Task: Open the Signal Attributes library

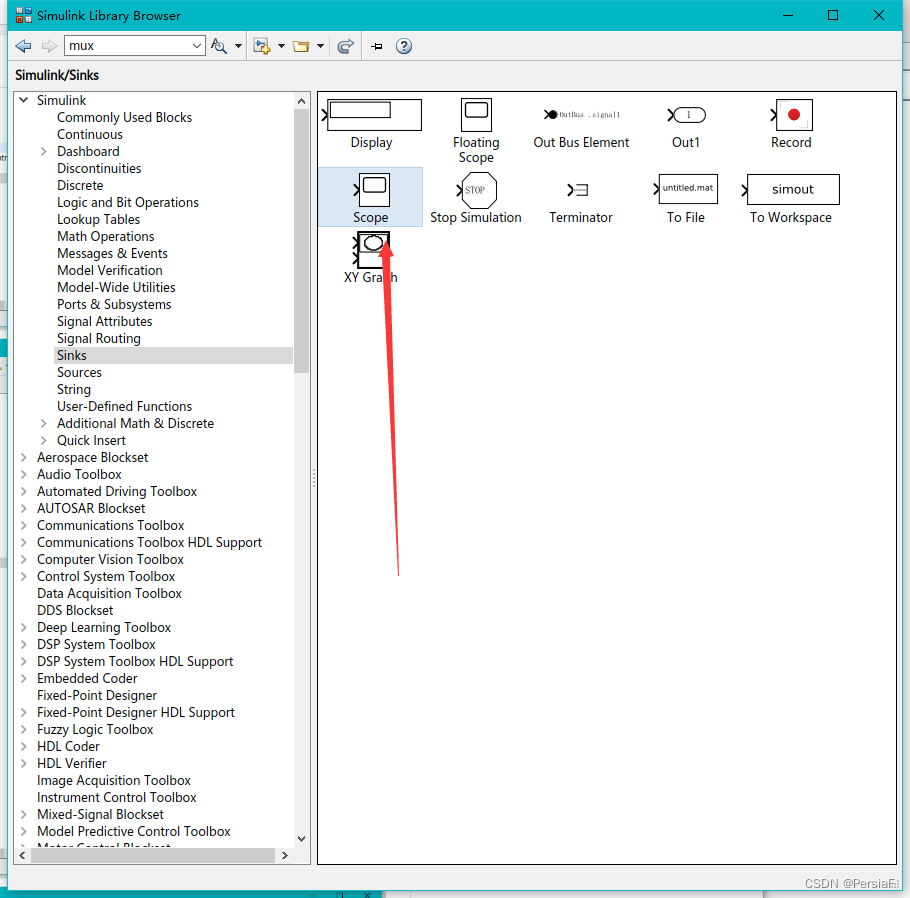Action: (x=104, y=322)
